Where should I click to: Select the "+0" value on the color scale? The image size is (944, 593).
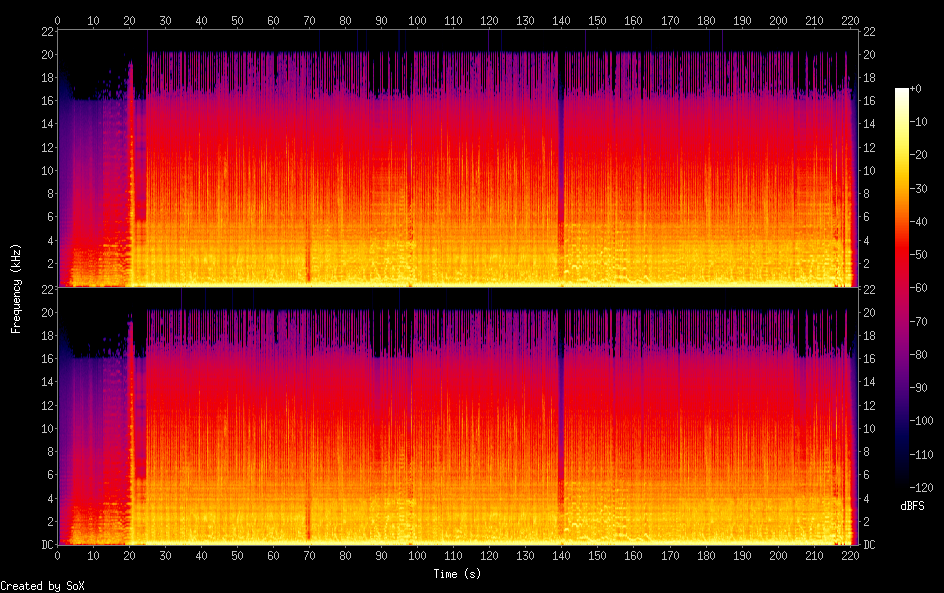[x=915, y=88]
